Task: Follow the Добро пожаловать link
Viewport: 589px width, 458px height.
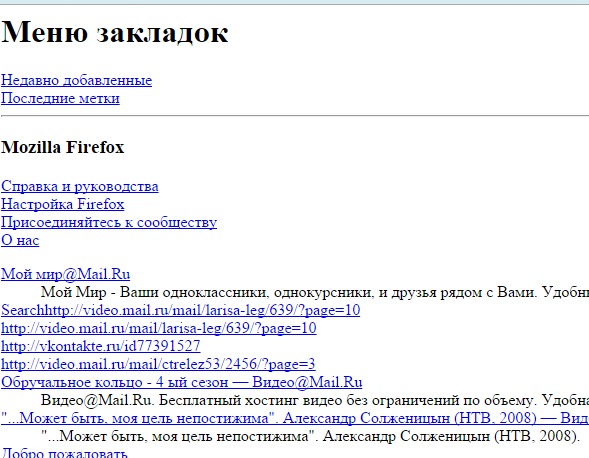Action: click(x=64, y=453)
